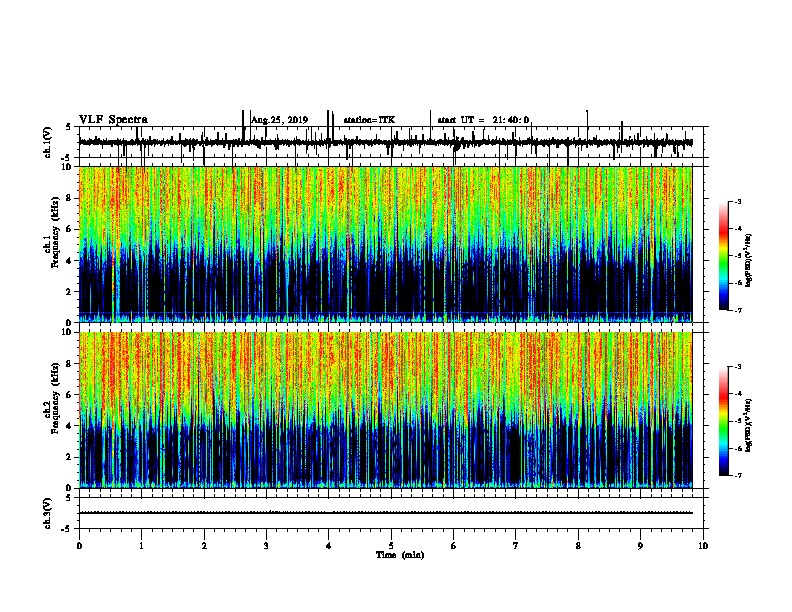Click inside the ch.1 spectrogram panel
The width and height of the screenshot is (792, 612).
click(x=385, y=244)
